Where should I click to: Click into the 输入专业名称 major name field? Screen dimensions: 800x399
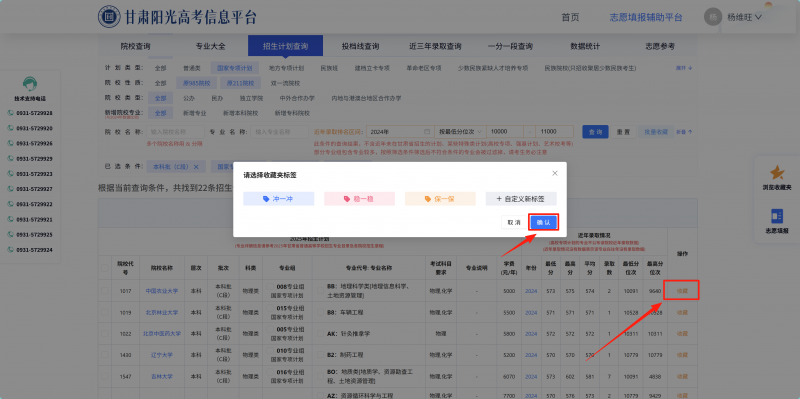(280, 132)
